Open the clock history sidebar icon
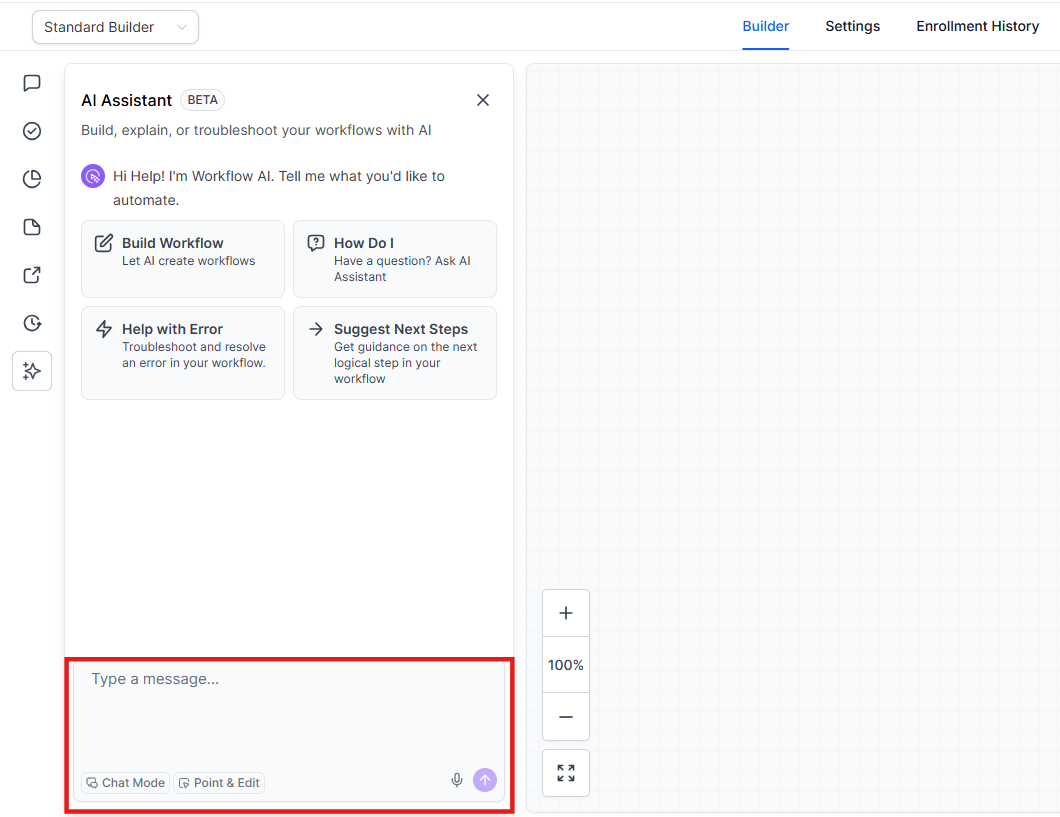 pos(32,323)
